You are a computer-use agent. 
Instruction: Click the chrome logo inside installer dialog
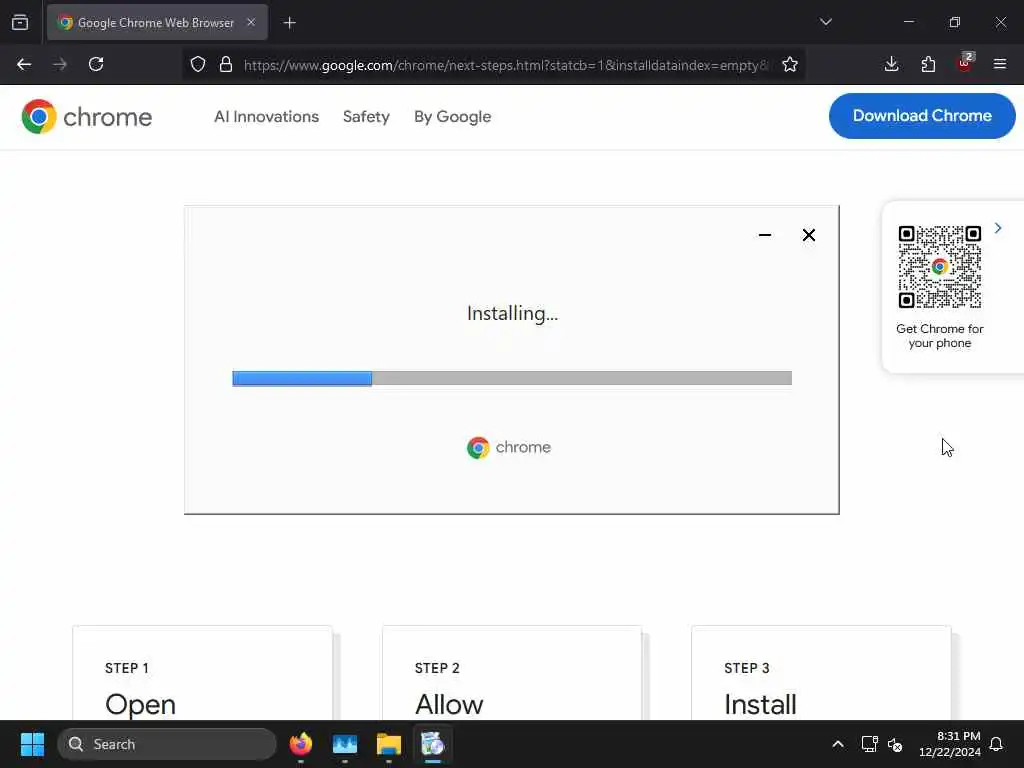(x=509, y=447)
